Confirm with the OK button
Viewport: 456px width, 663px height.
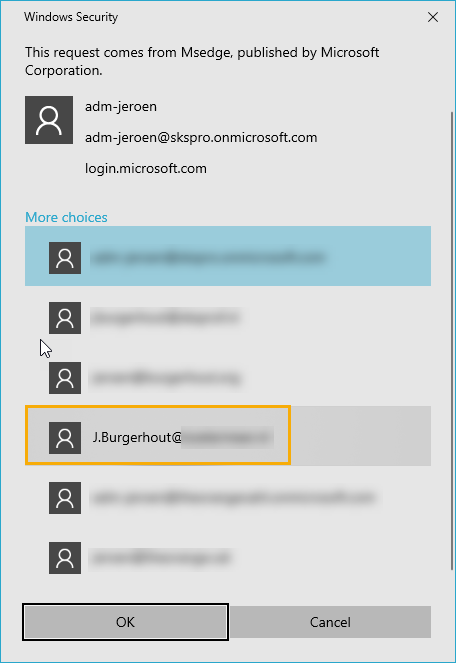[125, 622]
